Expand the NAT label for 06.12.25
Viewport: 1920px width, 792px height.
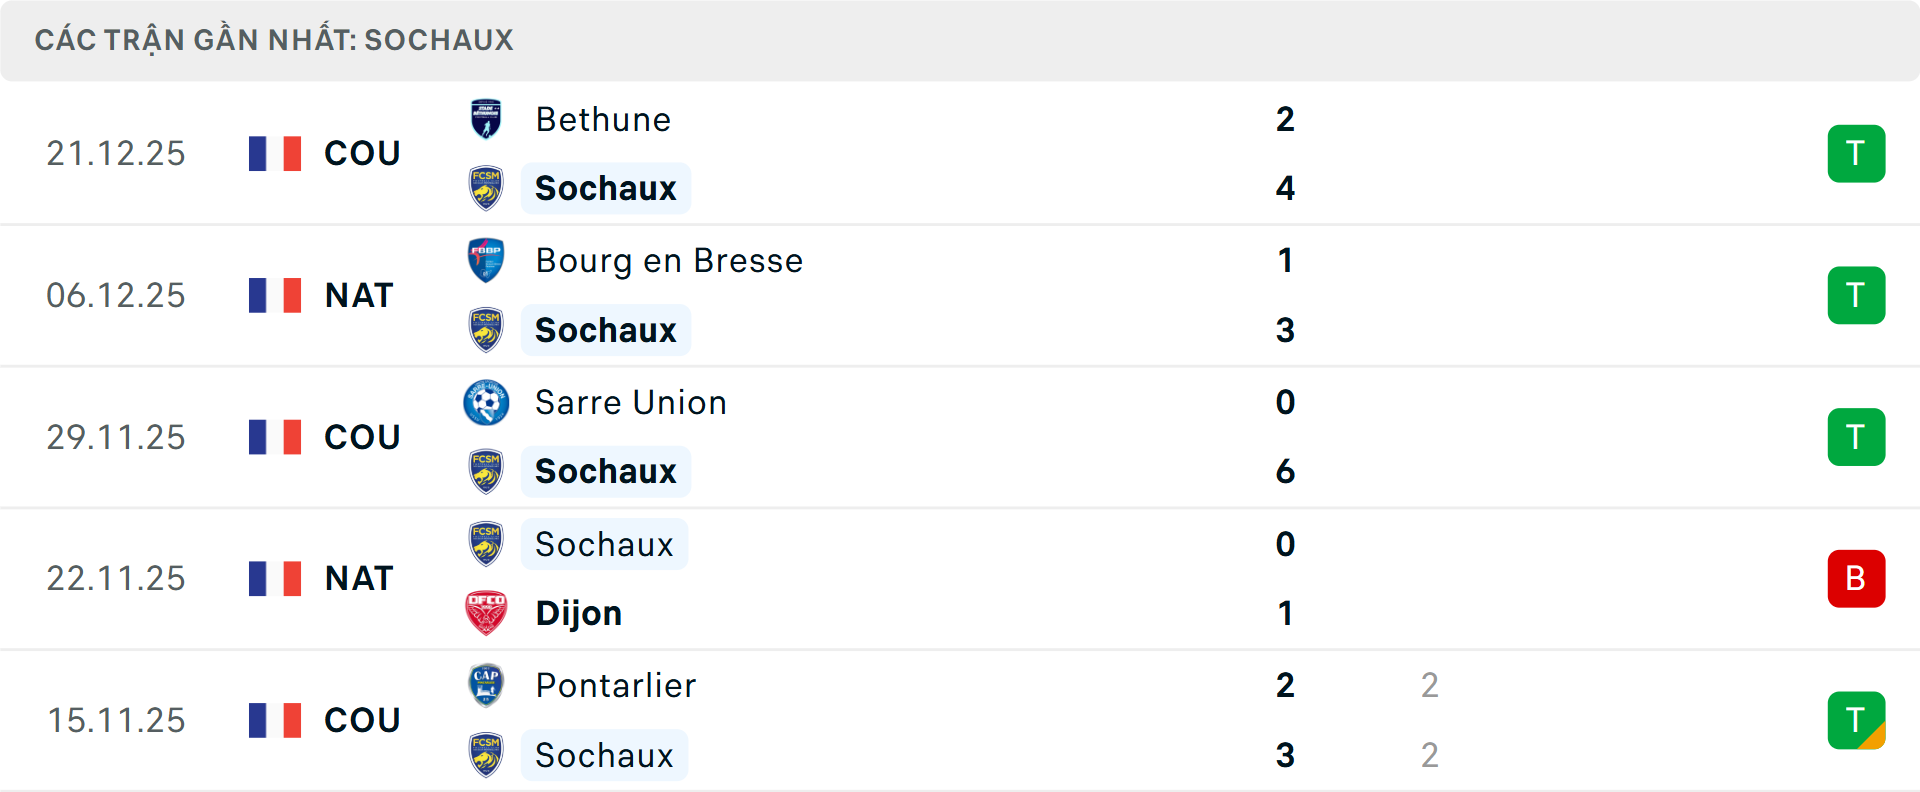point(358,295)
